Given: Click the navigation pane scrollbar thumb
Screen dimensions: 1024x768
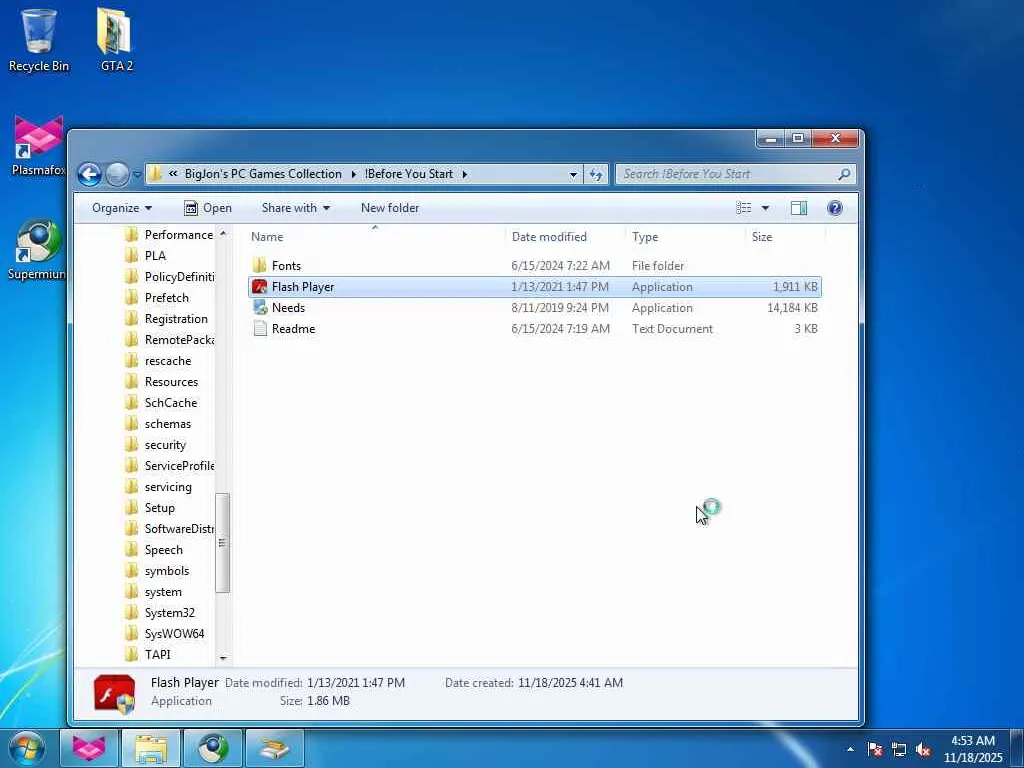Looking at the screenshot, I should tap(223, 542).
